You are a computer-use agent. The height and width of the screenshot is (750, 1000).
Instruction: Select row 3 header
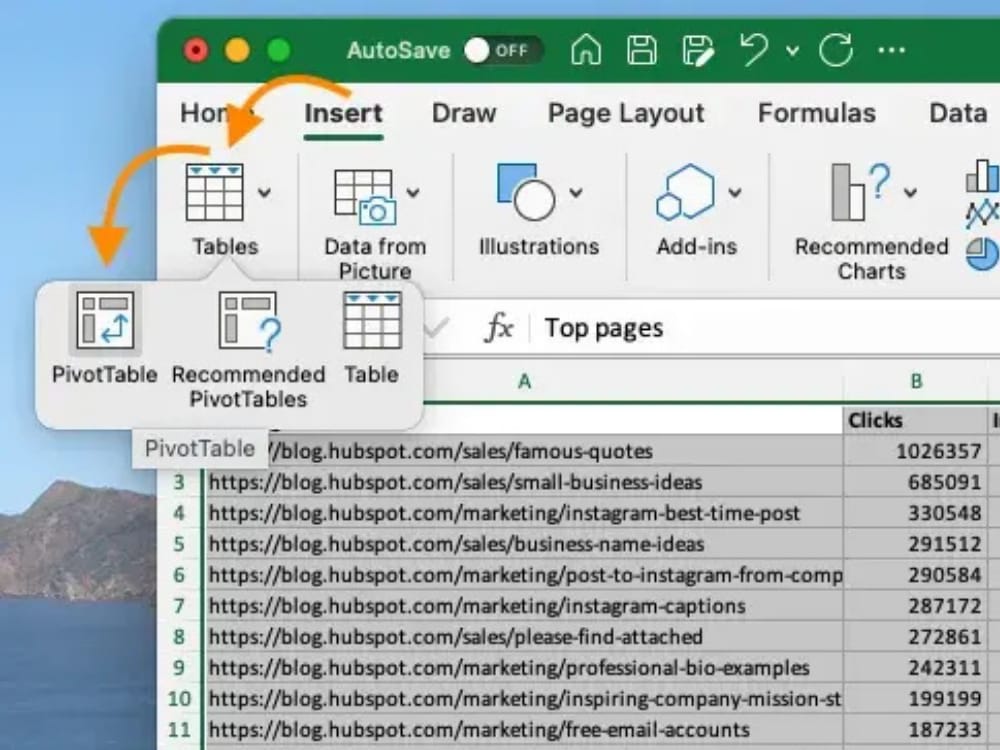tap(179, 482)
